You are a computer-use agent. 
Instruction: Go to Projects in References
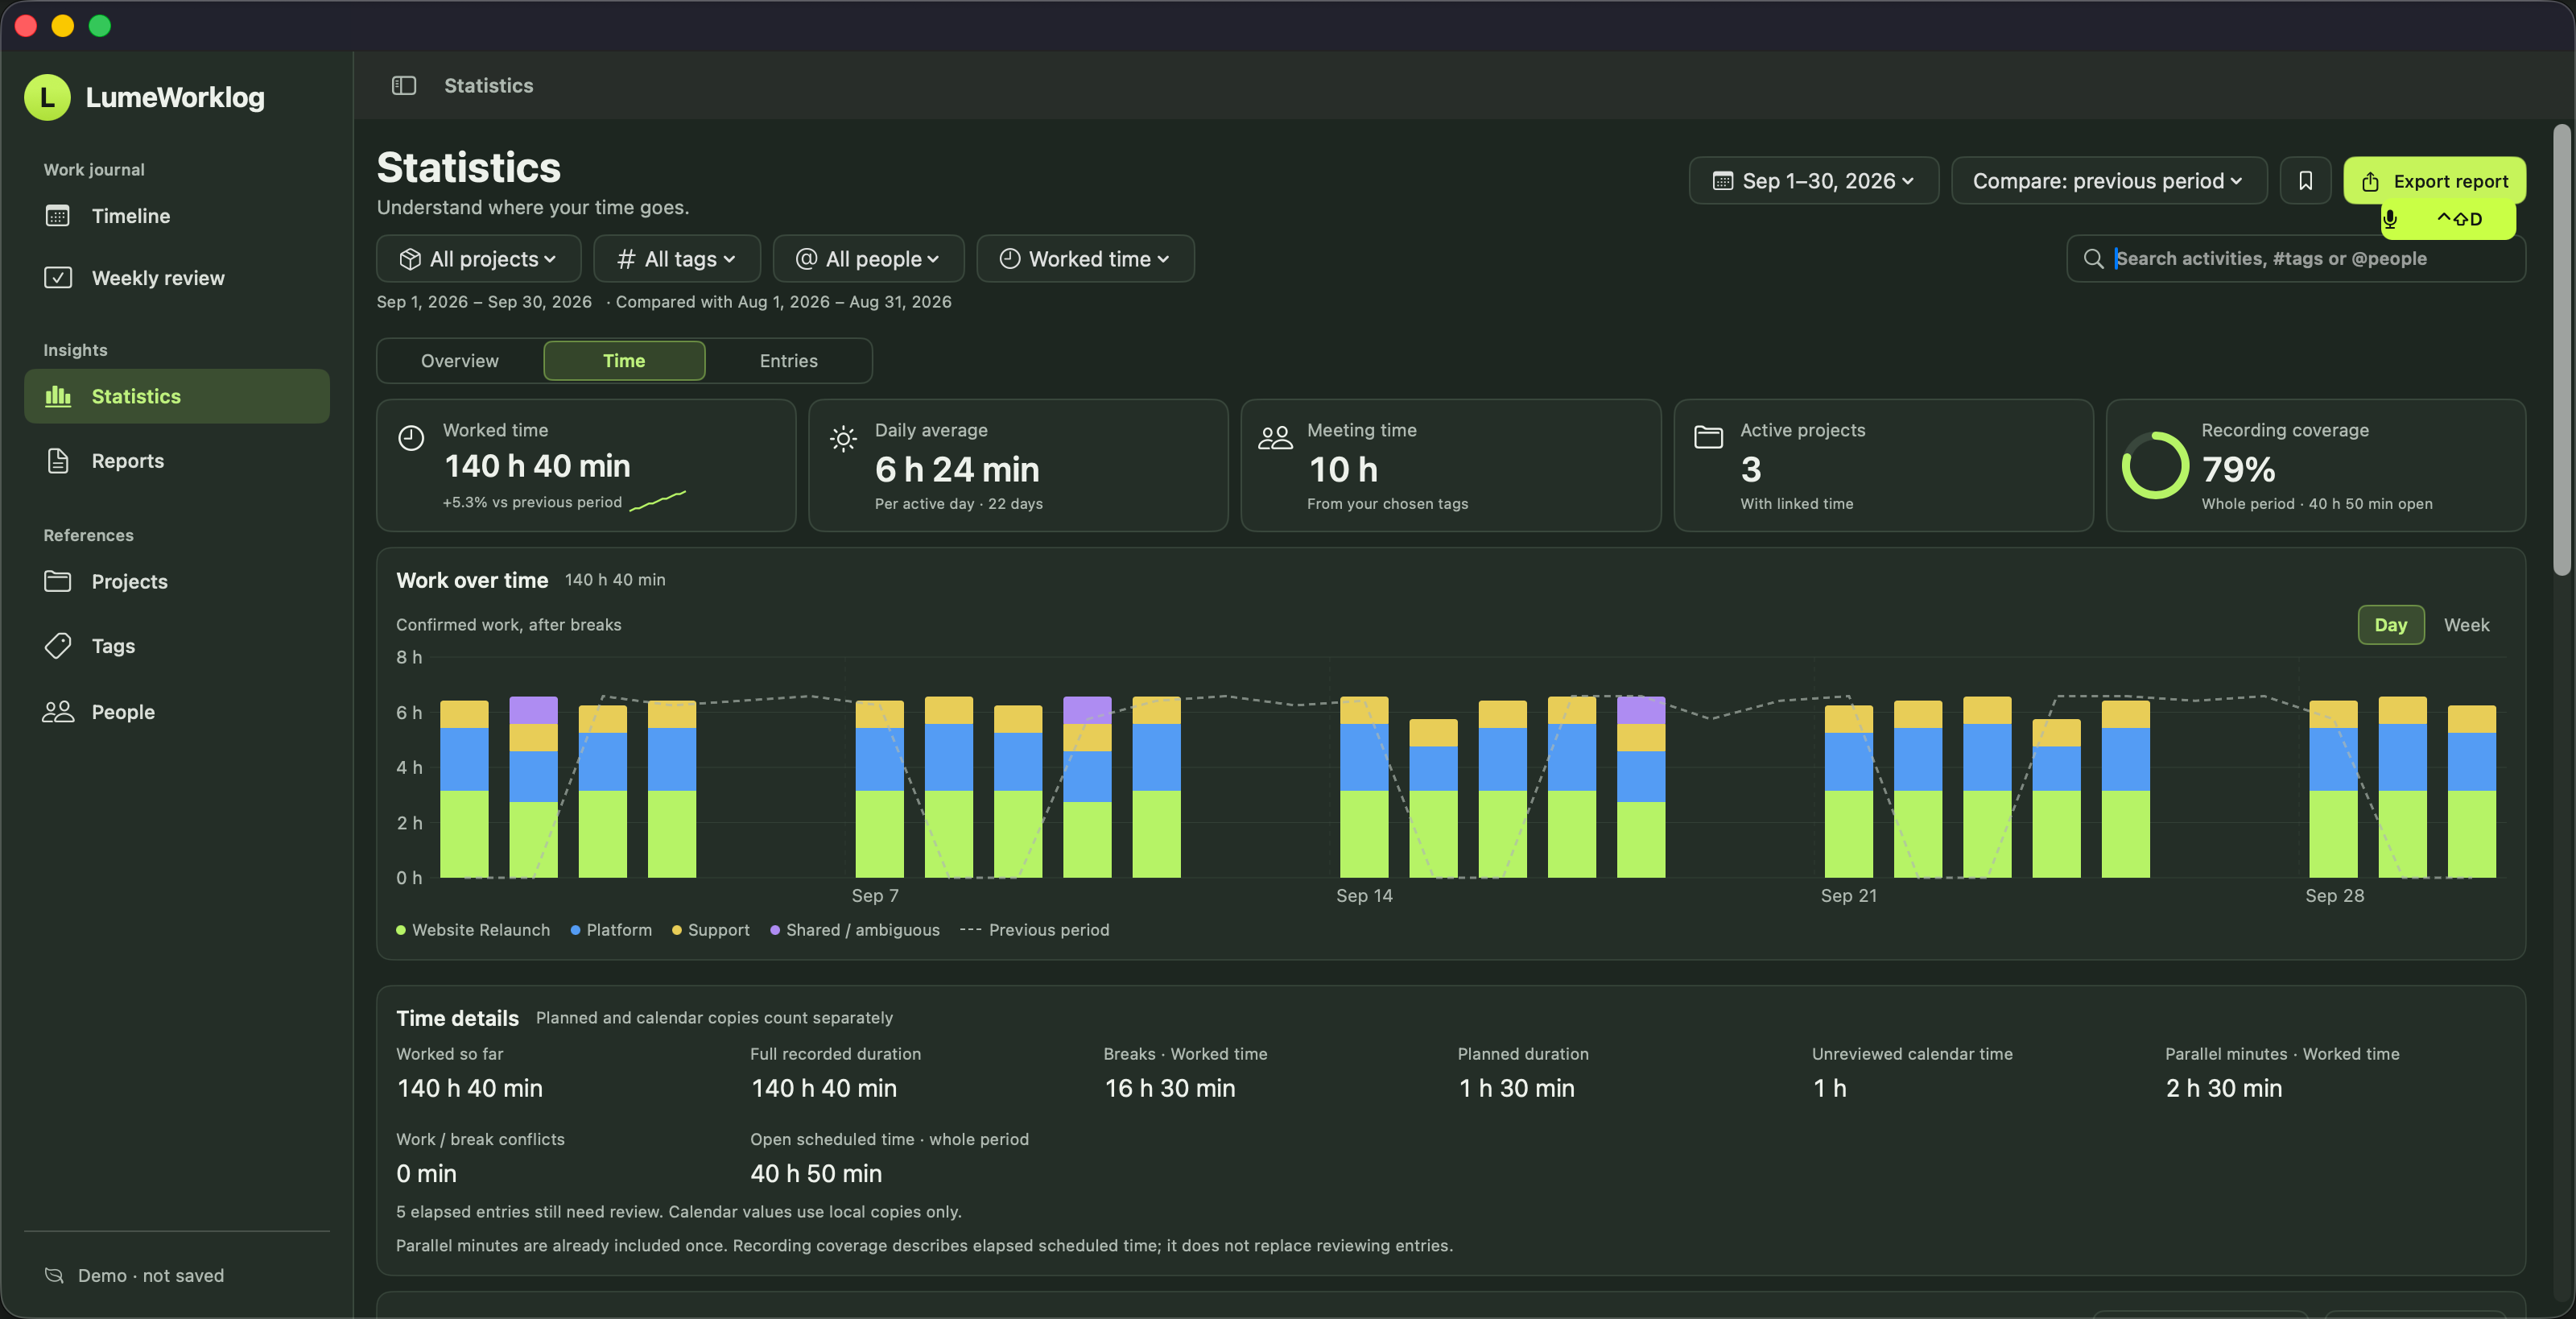(x=177, y=581)
